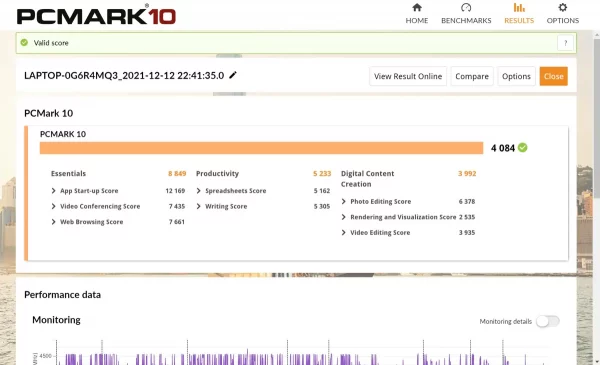Expand Video Conferencing Score details
Image resolution: width=600 pixels, height=365 pixels.
click(x=53, y=206)
